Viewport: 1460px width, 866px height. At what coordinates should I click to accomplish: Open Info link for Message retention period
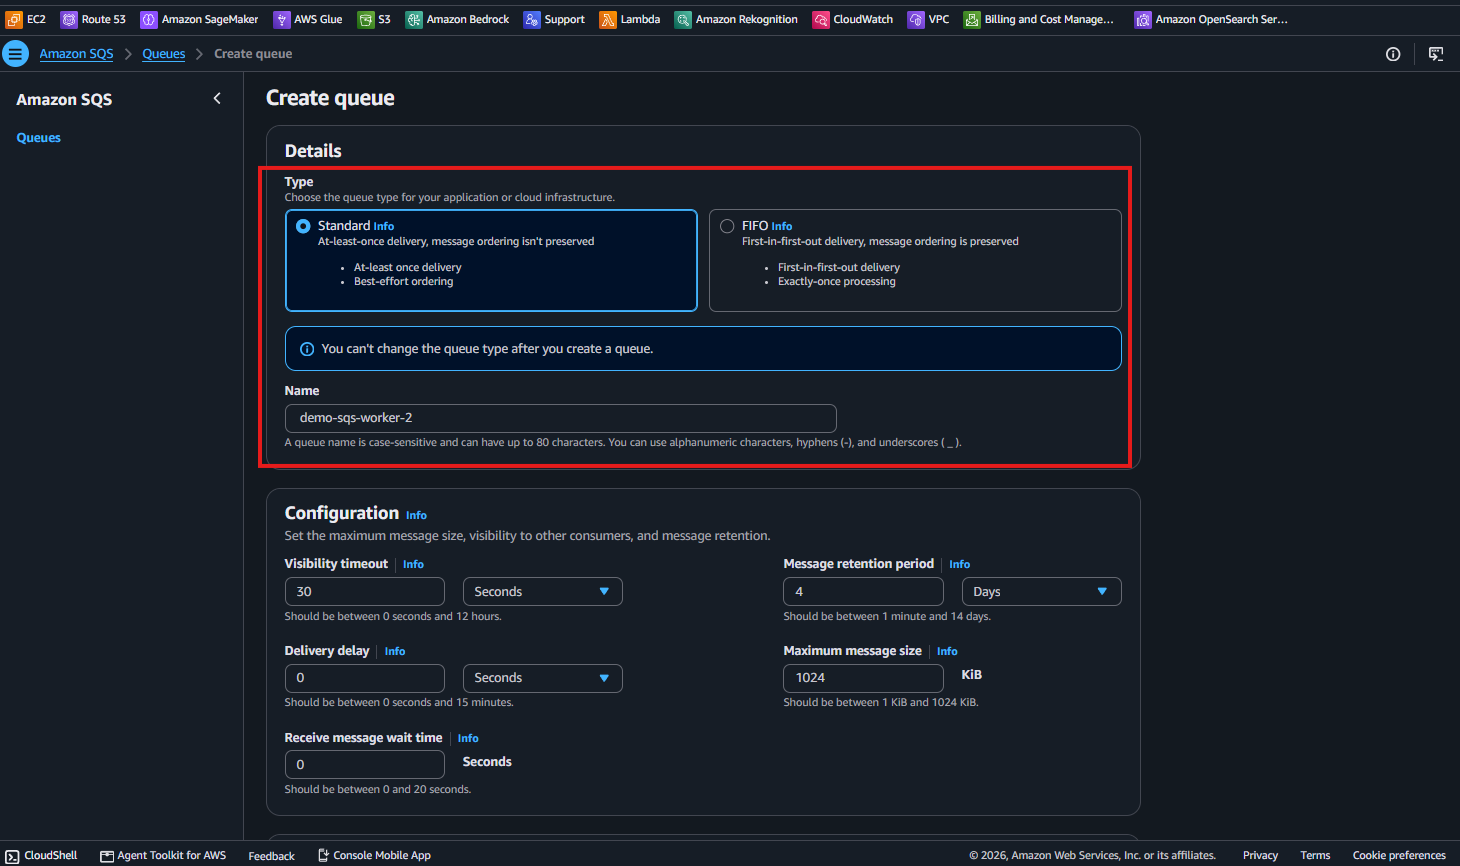tap(959, 565)
